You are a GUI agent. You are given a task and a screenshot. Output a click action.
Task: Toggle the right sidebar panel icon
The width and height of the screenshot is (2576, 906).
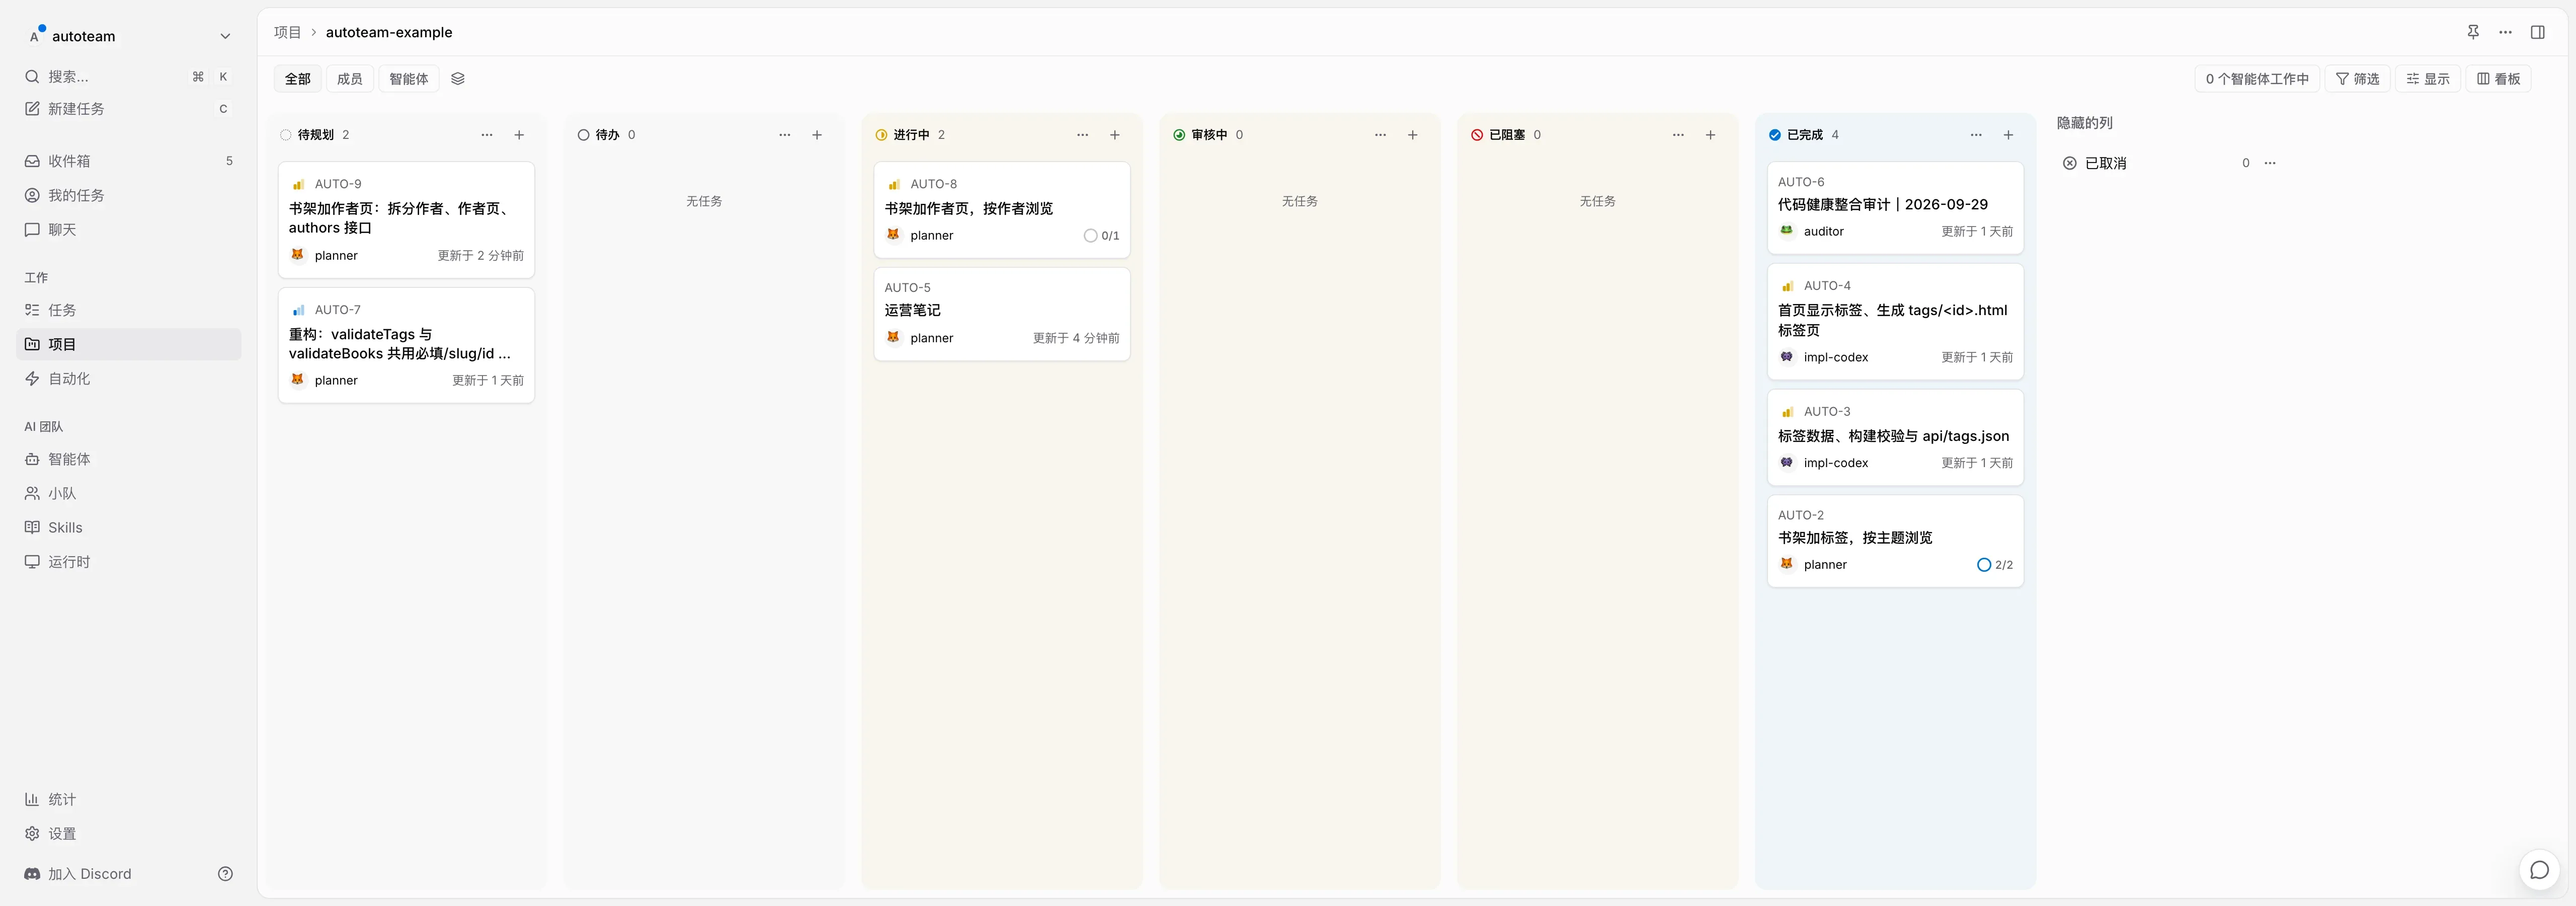tap(2537, 32)
